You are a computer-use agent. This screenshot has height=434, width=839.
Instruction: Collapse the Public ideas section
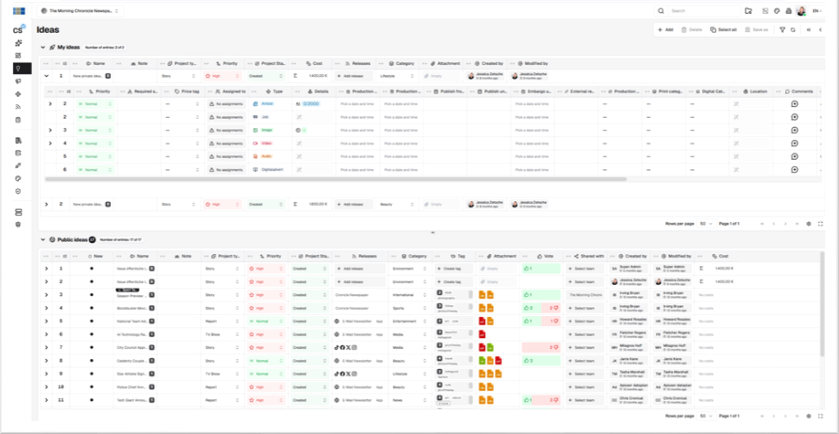[x=43, y=240]
